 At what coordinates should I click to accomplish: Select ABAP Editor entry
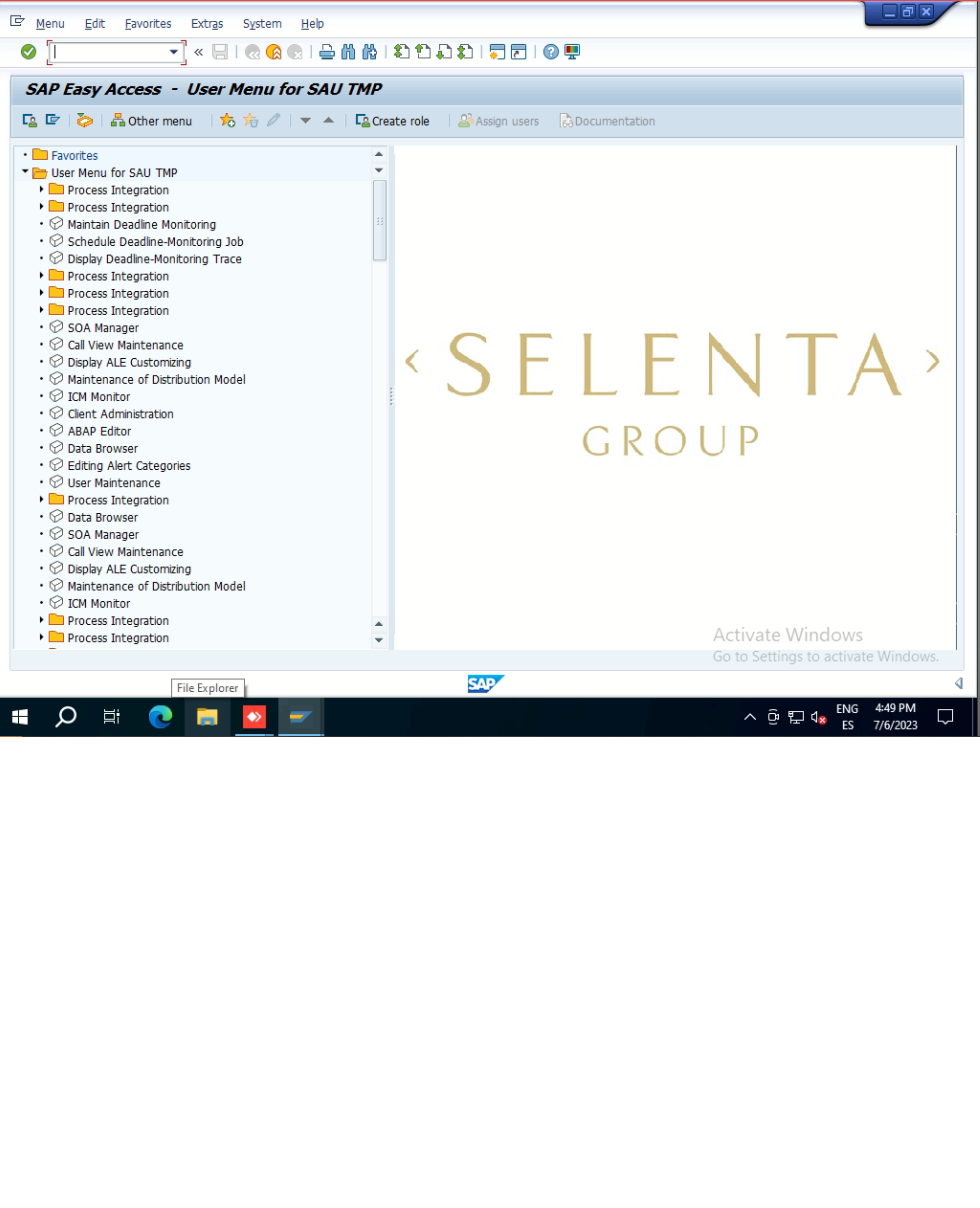(99, 431)
